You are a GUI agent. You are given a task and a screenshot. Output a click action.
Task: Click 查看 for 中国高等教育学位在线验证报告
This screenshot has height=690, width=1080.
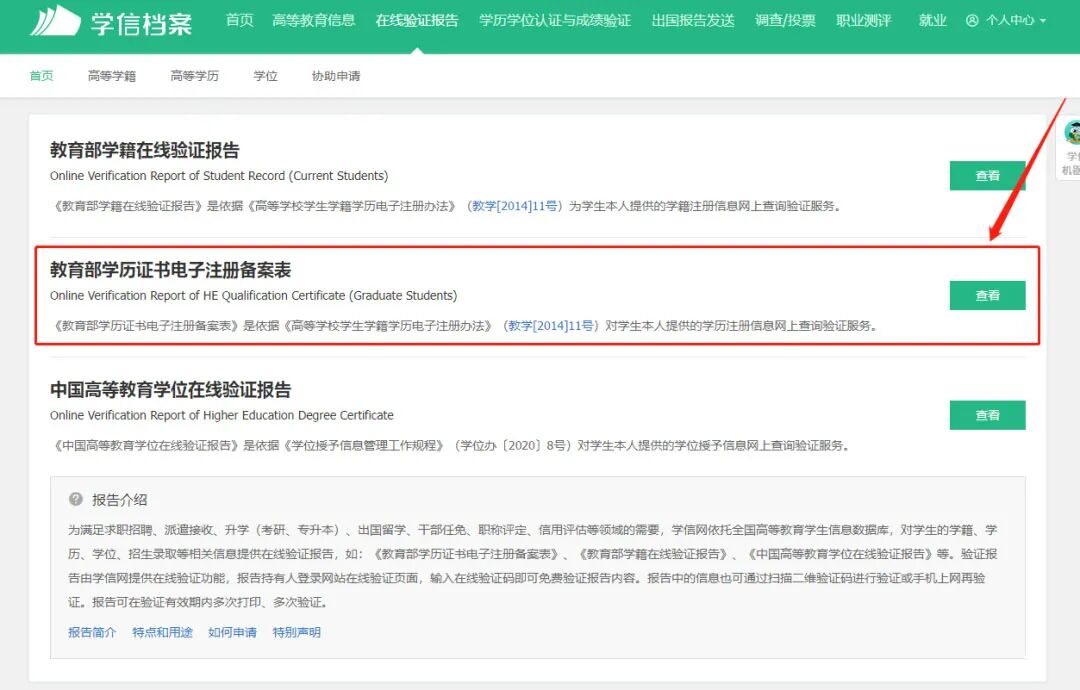tap(987, 414)
